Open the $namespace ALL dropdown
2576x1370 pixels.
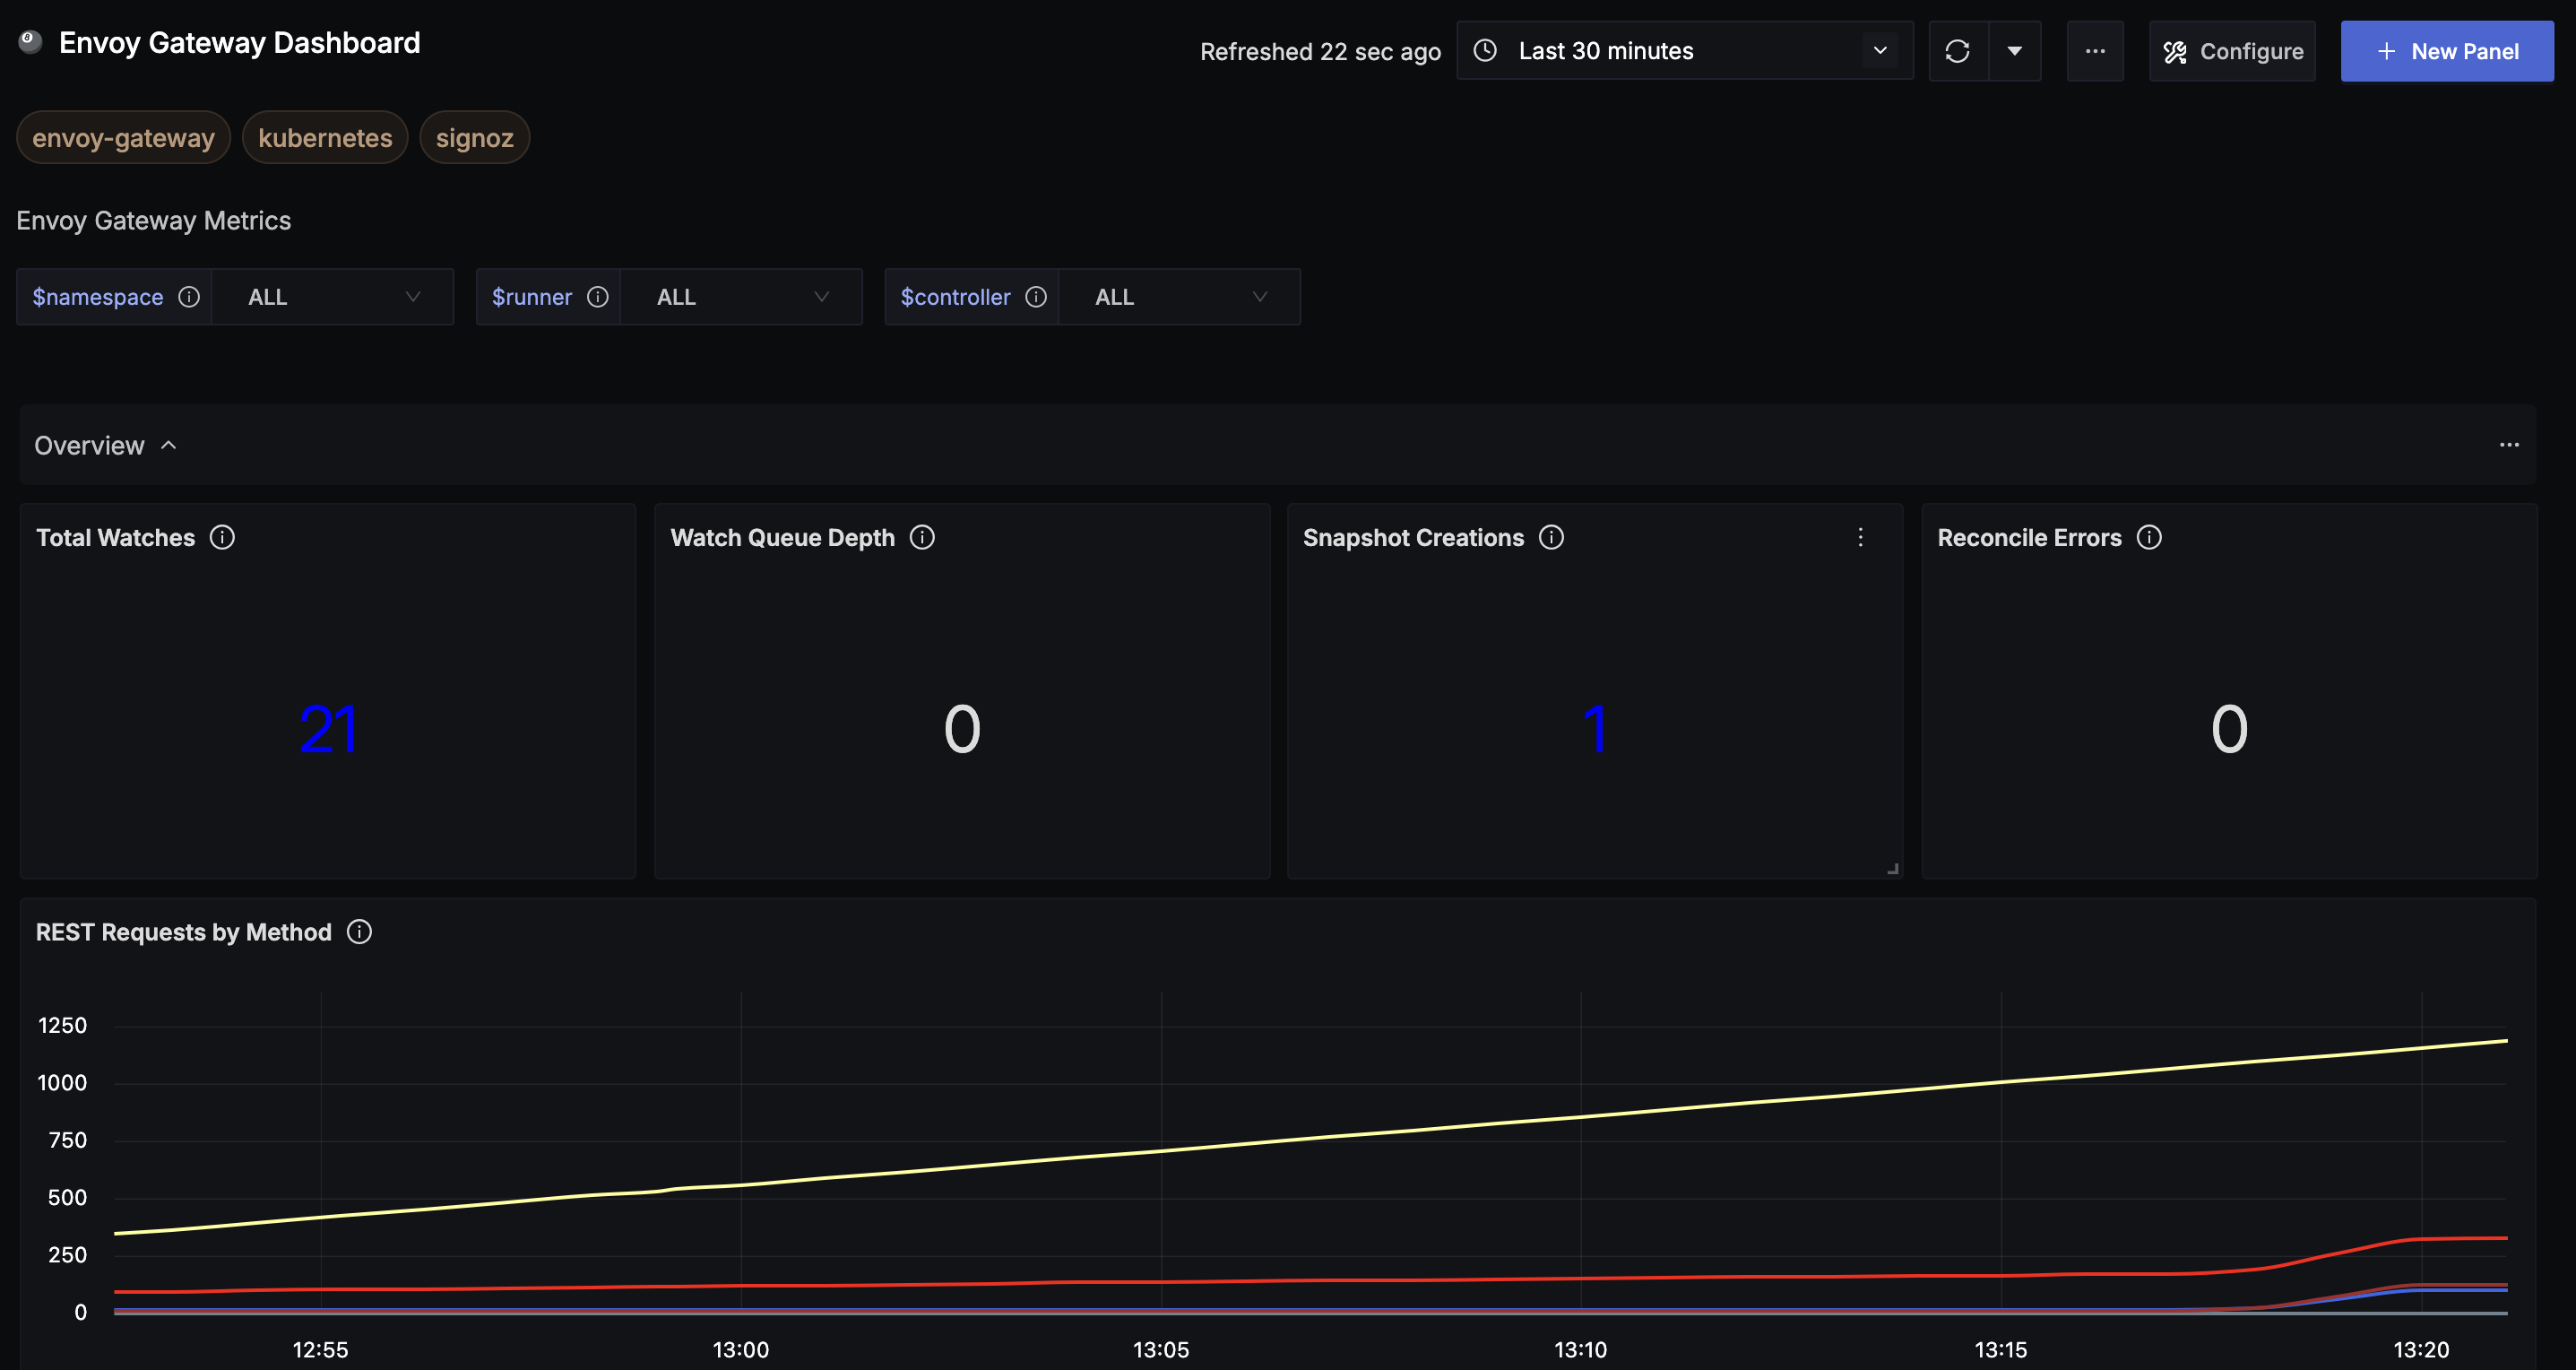tap(333, 296)
